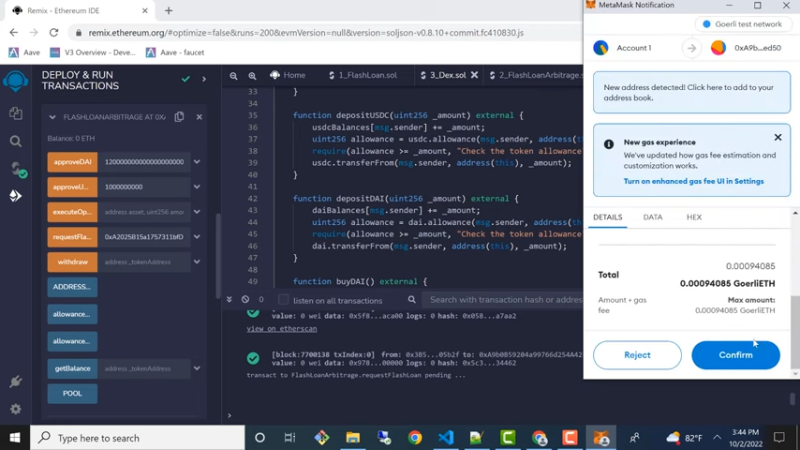Viewport: 800px width, 450px height.
Task: Reload the browser page
Action: click(x=54, y=33)
